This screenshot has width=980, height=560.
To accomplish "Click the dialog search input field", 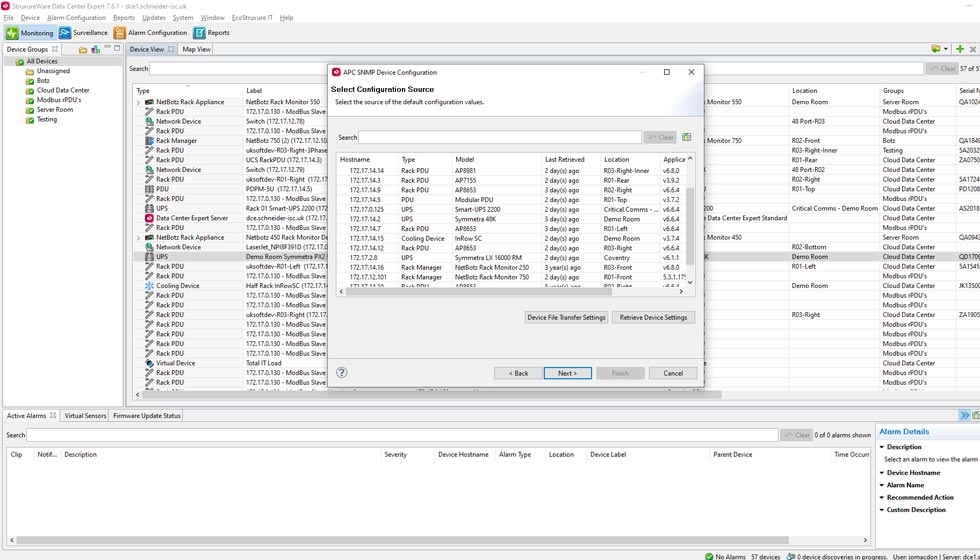I will 500,137.
